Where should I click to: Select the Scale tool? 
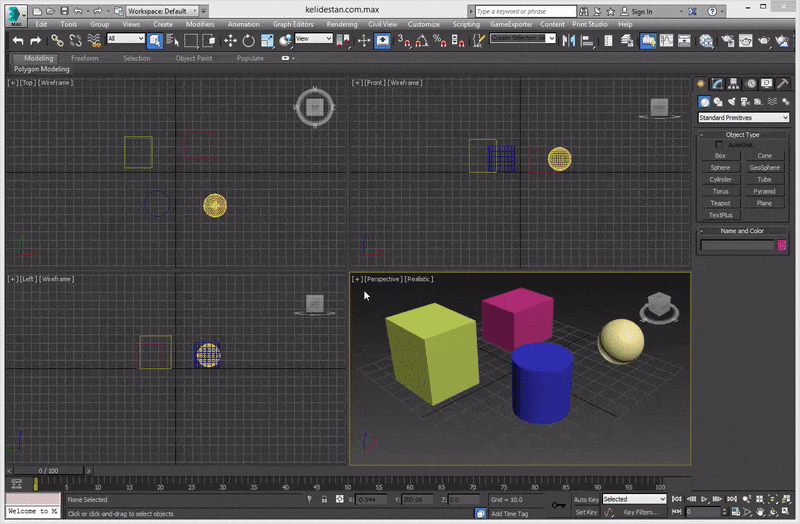click(x=267, y=40)
